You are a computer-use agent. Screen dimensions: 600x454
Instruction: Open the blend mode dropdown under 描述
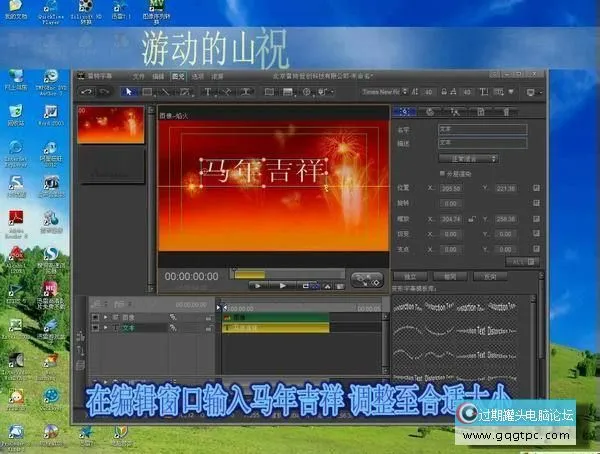pos(468,158)
